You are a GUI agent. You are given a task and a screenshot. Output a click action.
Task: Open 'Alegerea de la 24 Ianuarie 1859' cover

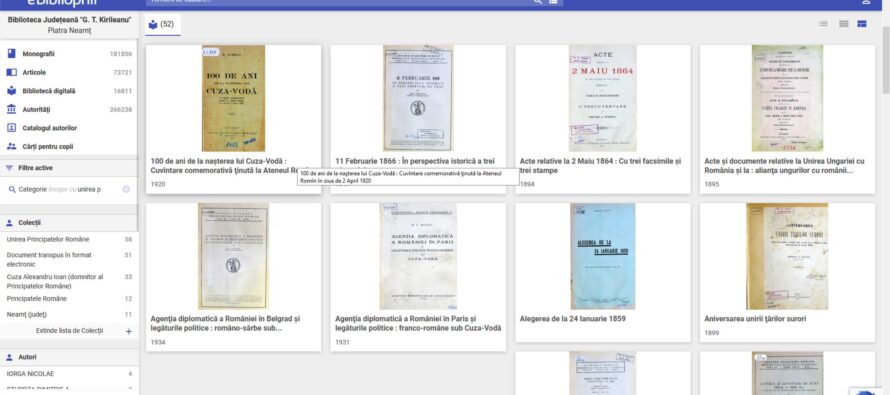point(603,257)
